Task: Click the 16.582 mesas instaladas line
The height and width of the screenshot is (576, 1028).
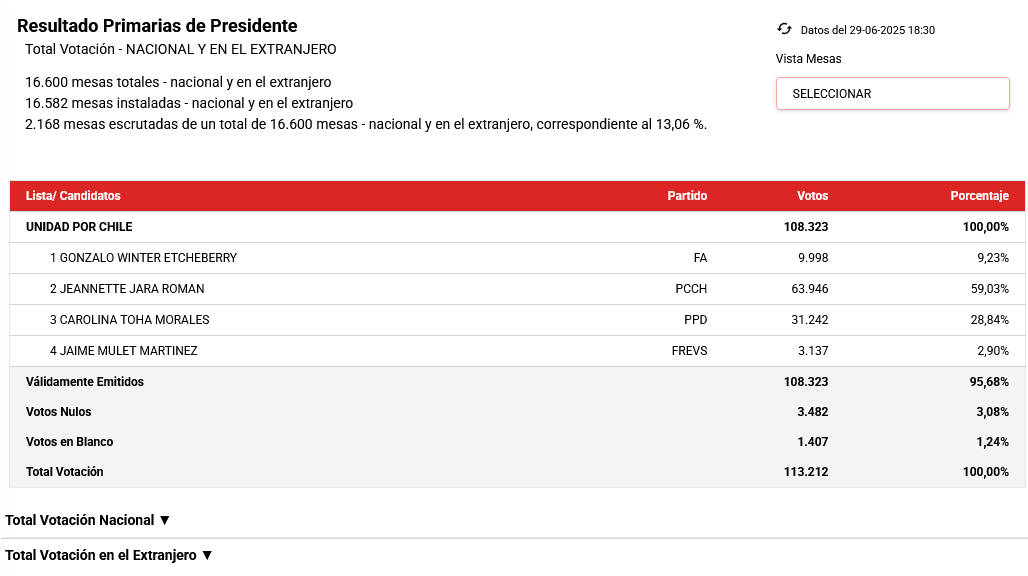Action: click(189, 104)
